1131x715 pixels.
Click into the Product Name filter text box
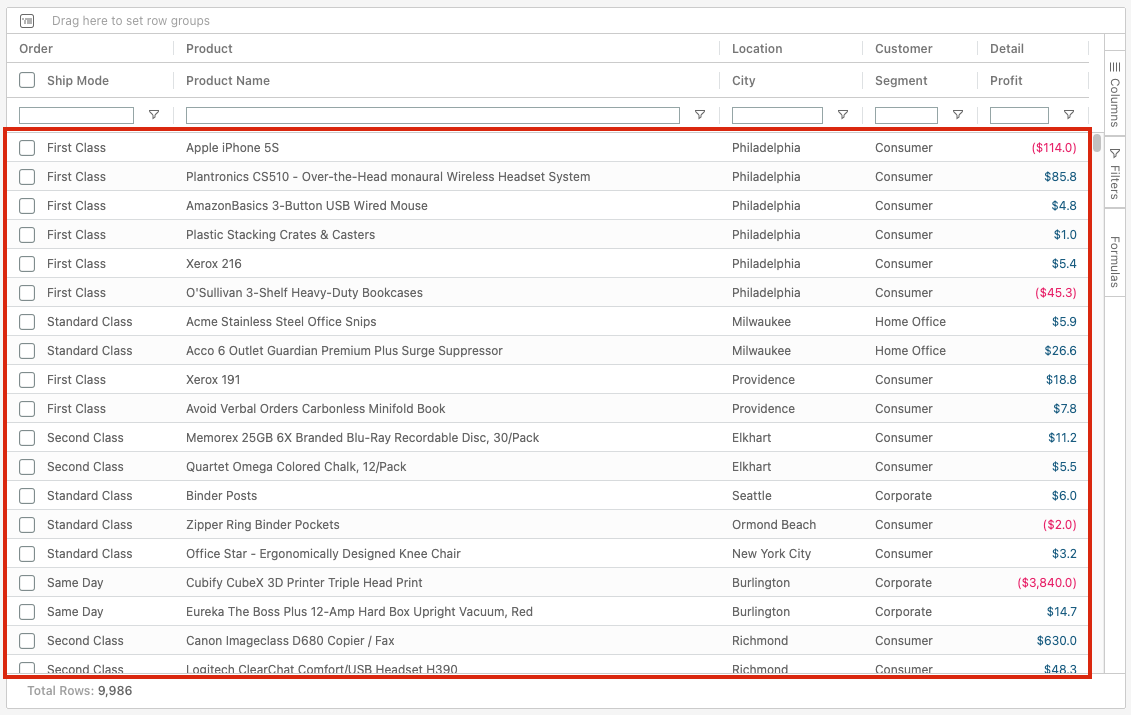[x=432, y=116]
